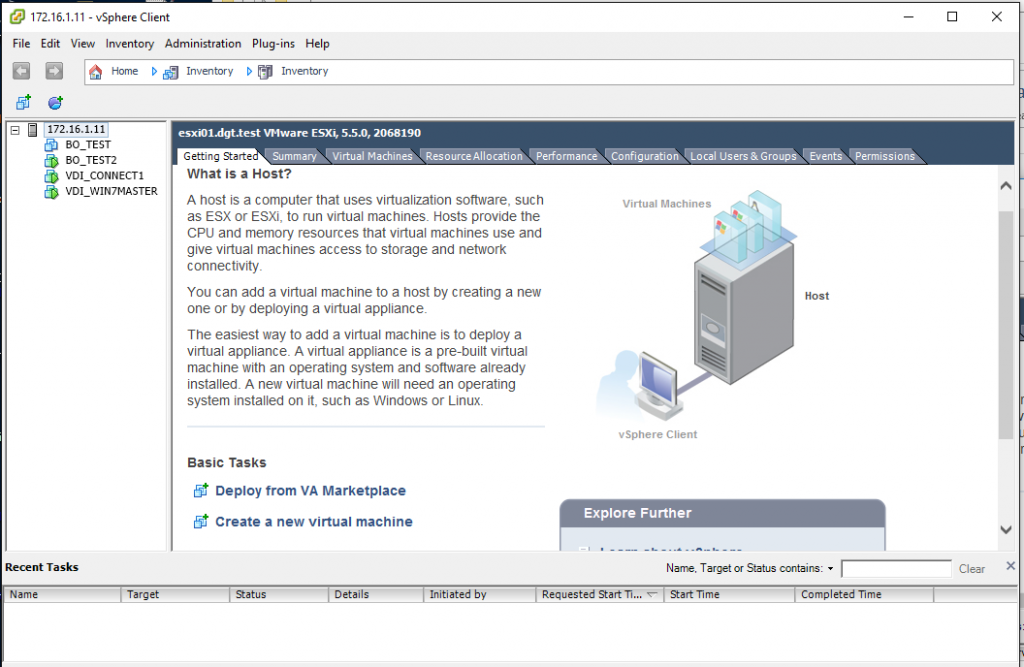Screen dimensions: 1024x667
Task: Select the VDI_CONNECT1 tree item
Action: tap(104, 176)
